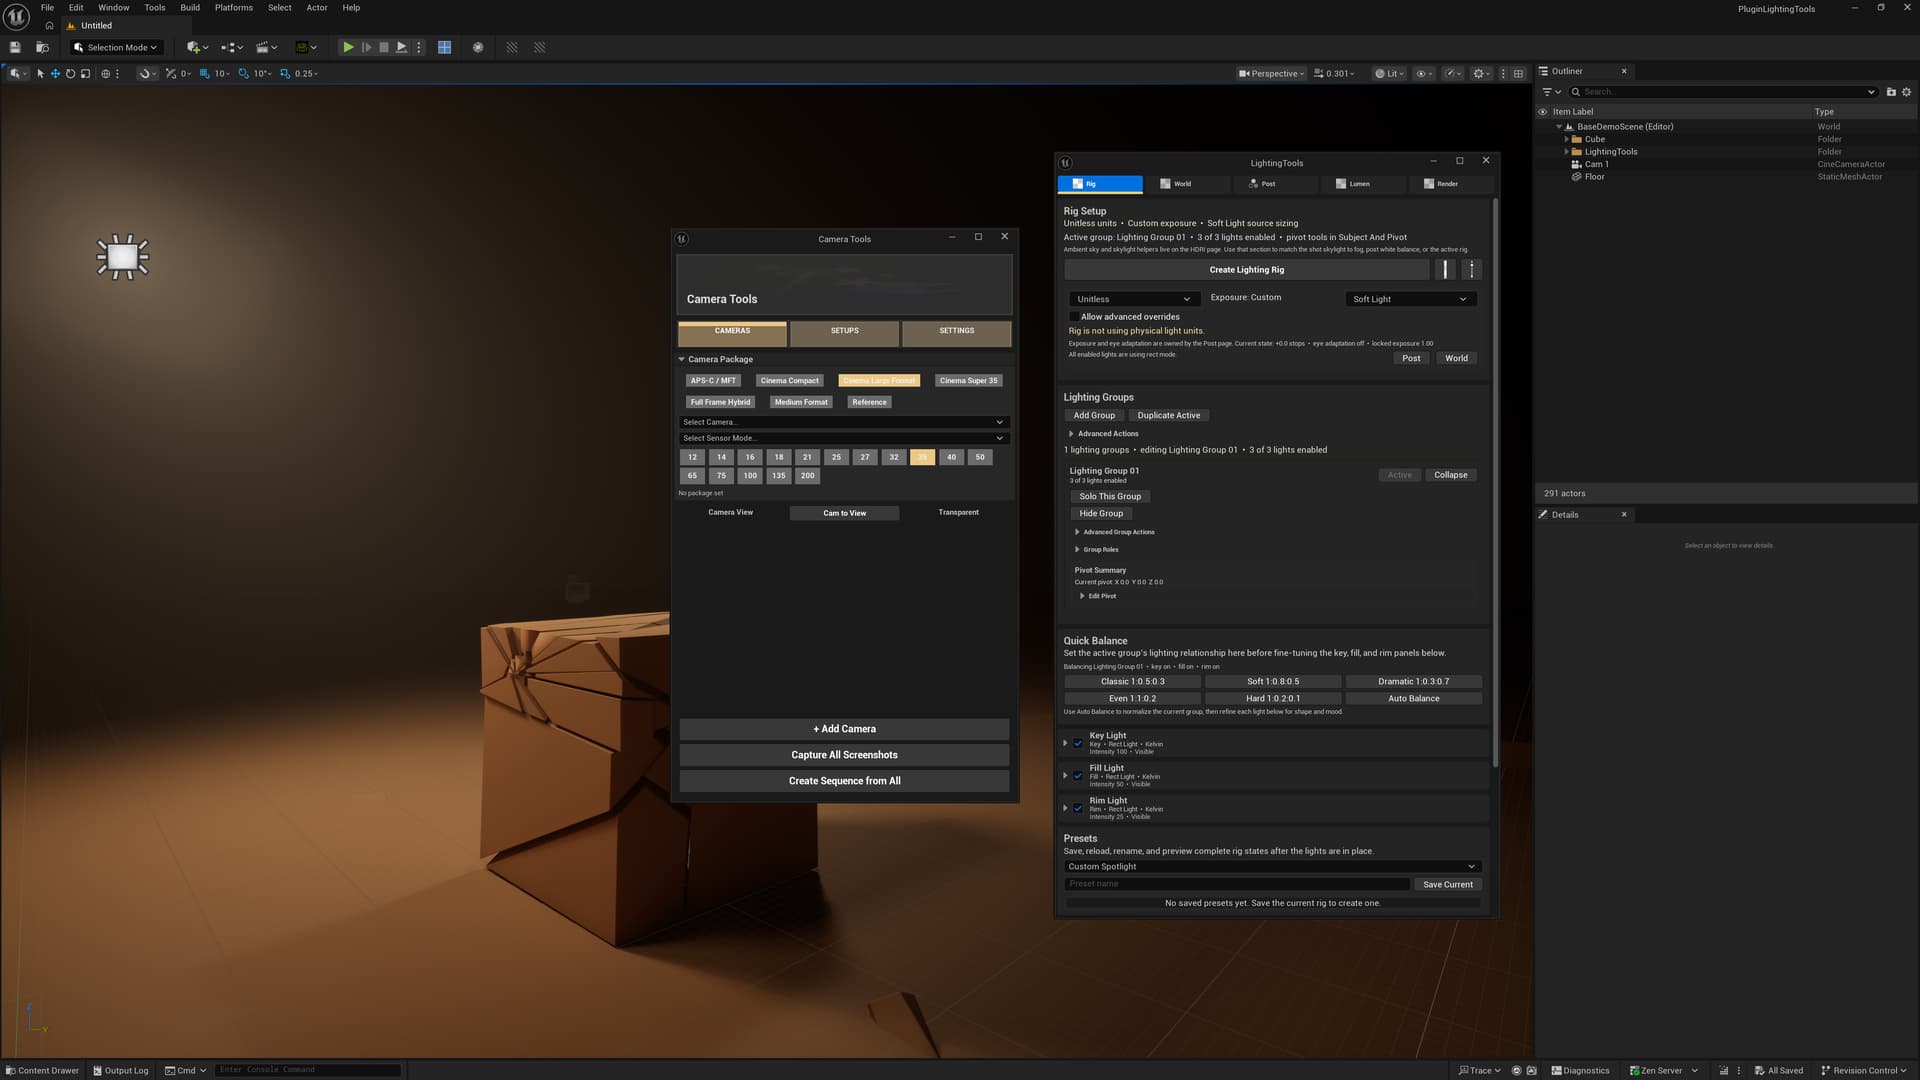Save the current level with disk icon
The height and width of the screenshot is (1080, 1920).
coord(15,47)
